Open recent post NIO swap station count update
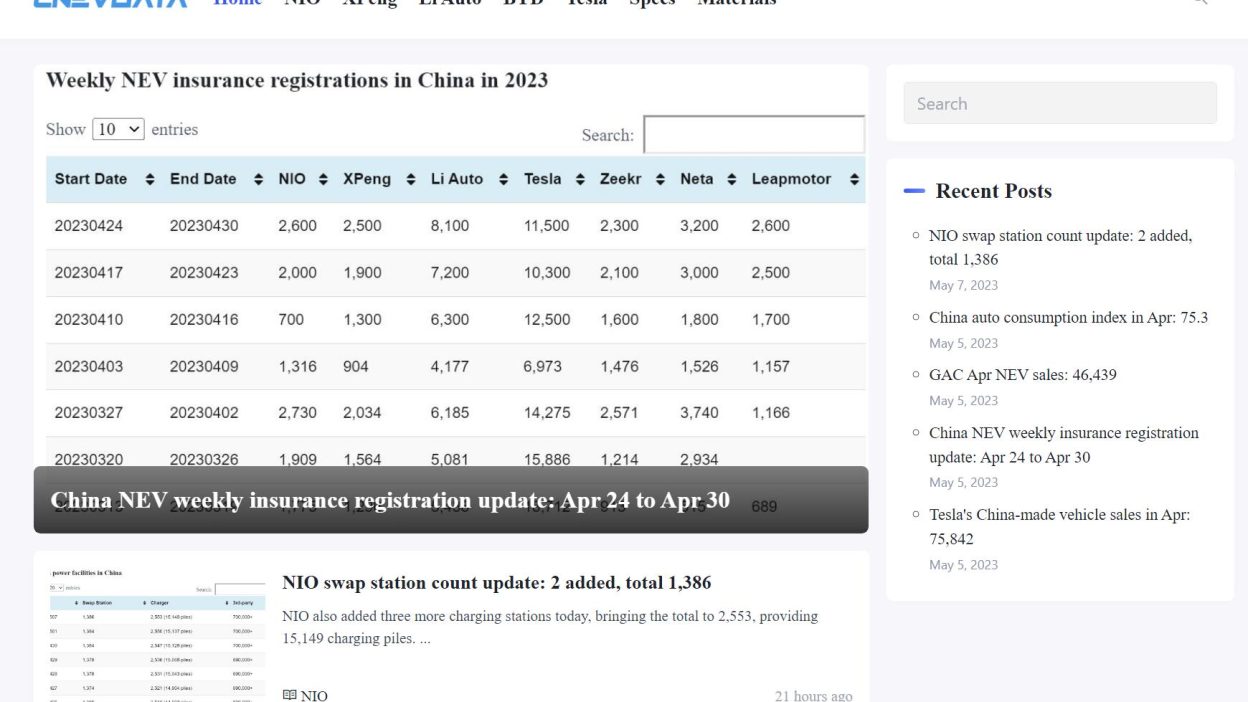 point(1060,247)
